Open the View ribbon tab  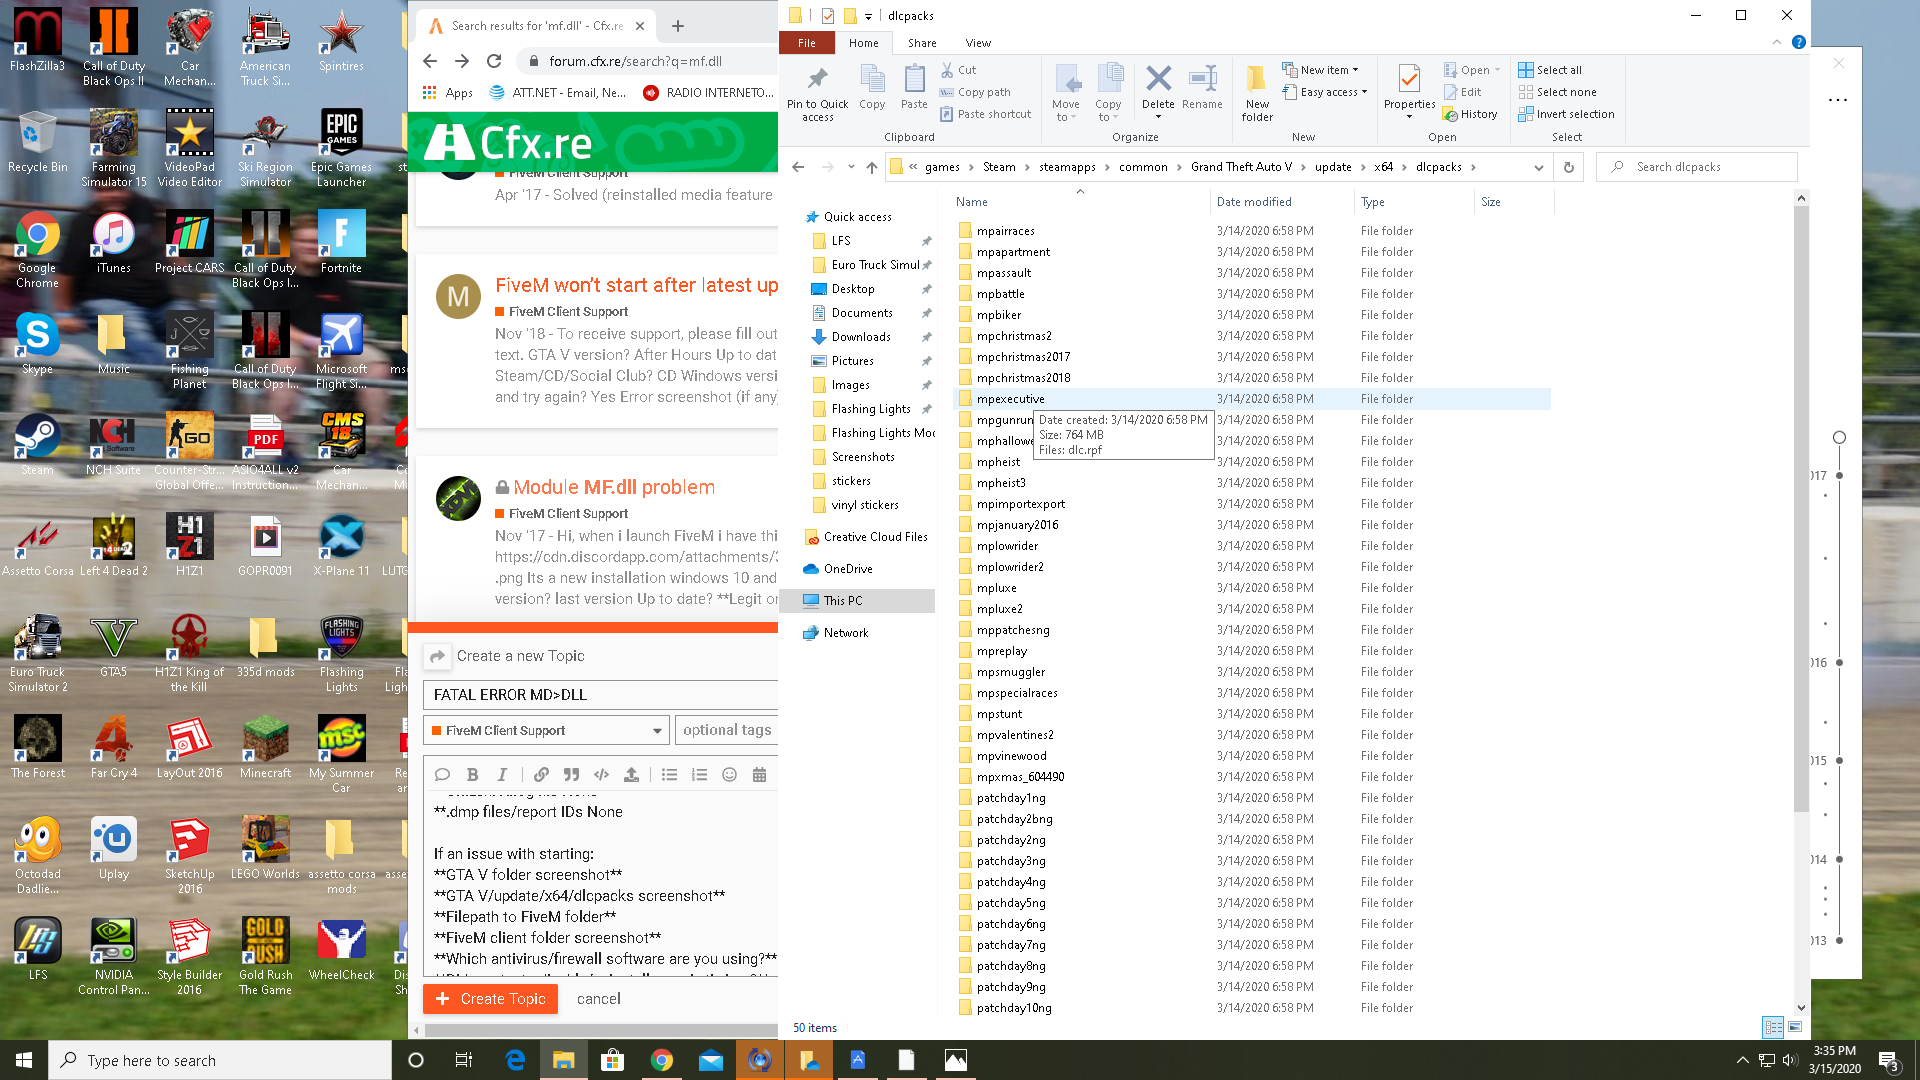click(977, 43)
